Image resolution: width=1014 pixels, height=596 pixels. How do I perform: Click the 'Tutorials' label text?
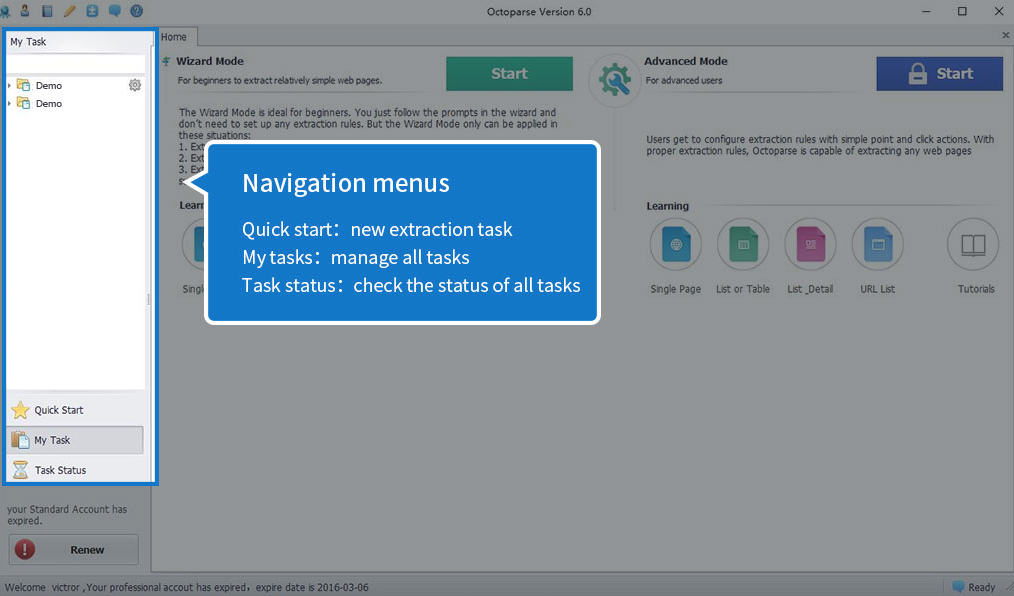point(976,289)
